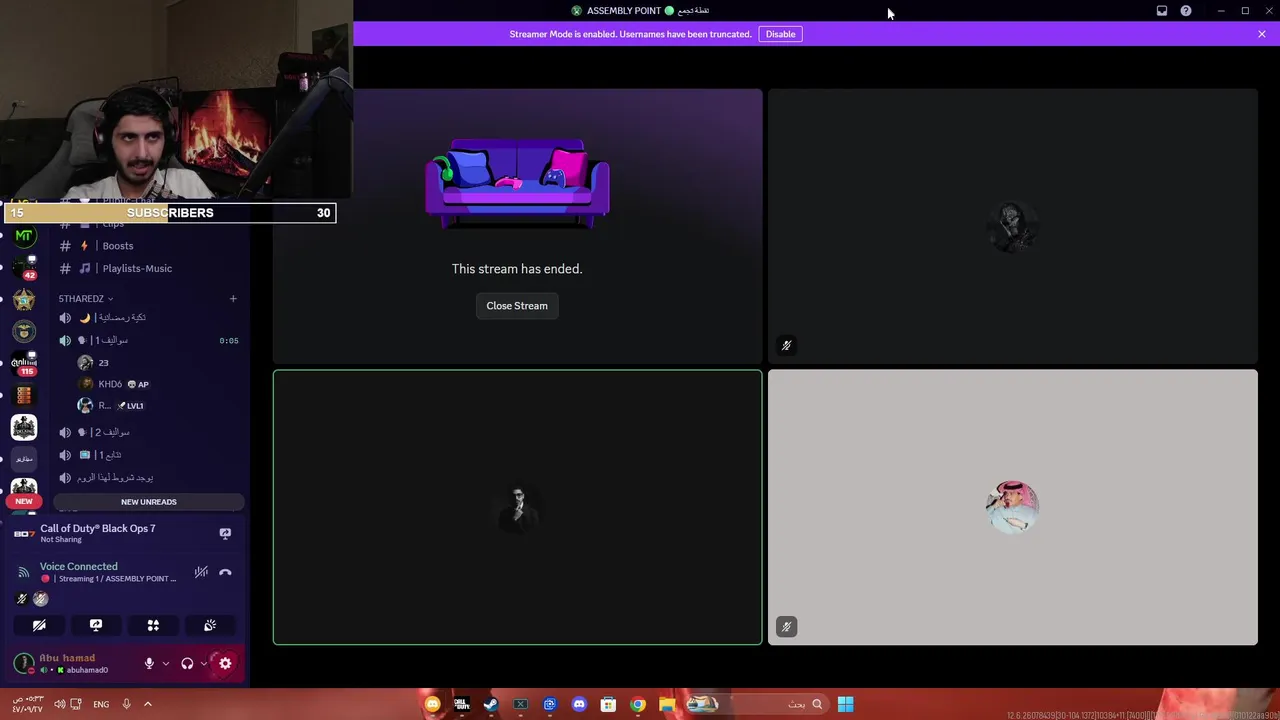The height and width of the screenshot is (720, 1280).
Task: Open Google Chrome from the taskbar
Action: 638,704
